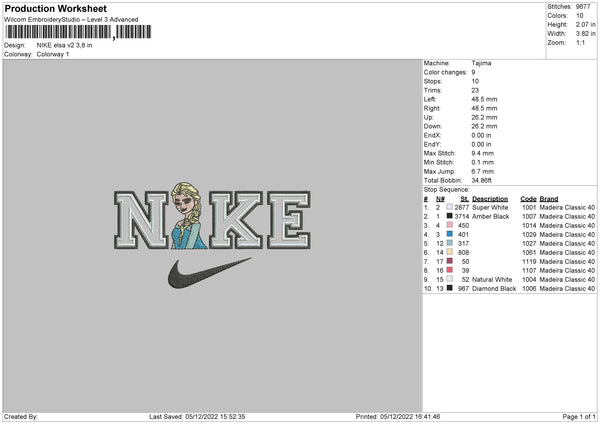Click the Max Stitch value '9.4 mm'
The image size is (600, 424).
coord(483,153)
